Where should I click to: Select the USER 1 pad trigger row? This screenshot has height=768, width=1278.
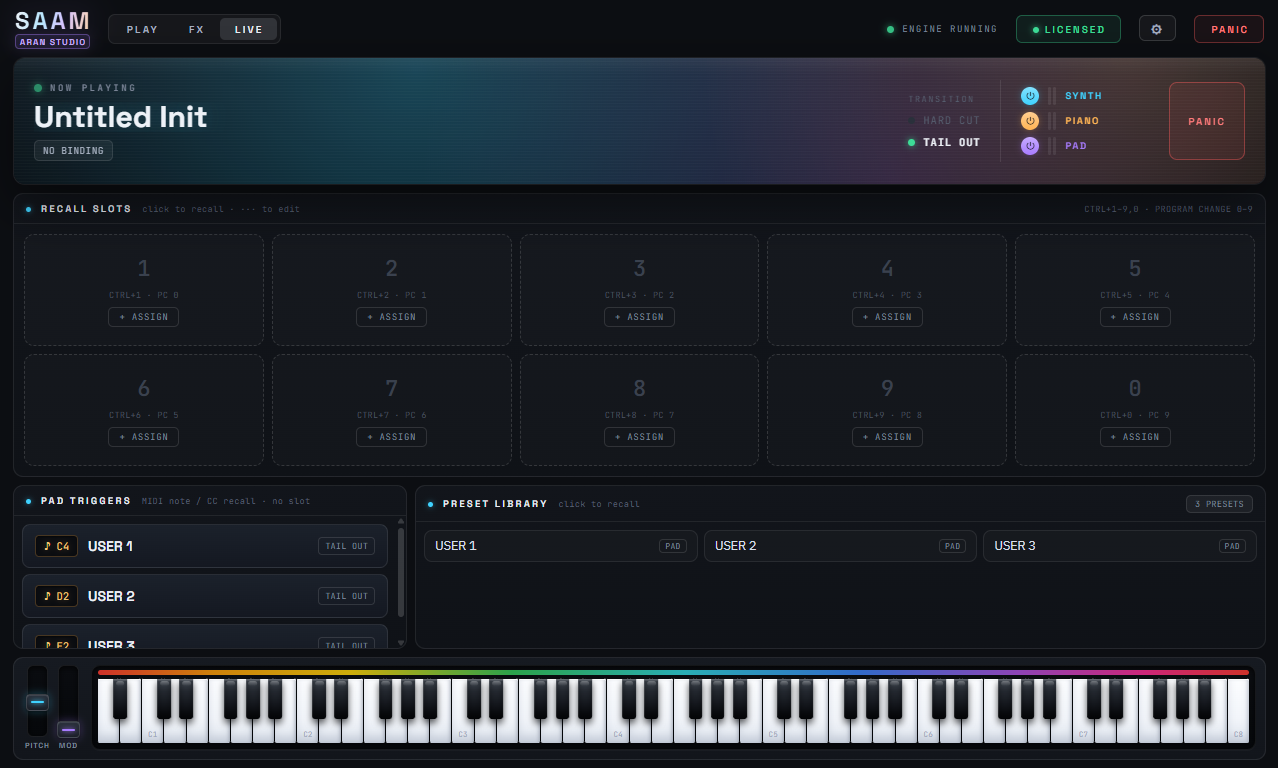[205, 546]
